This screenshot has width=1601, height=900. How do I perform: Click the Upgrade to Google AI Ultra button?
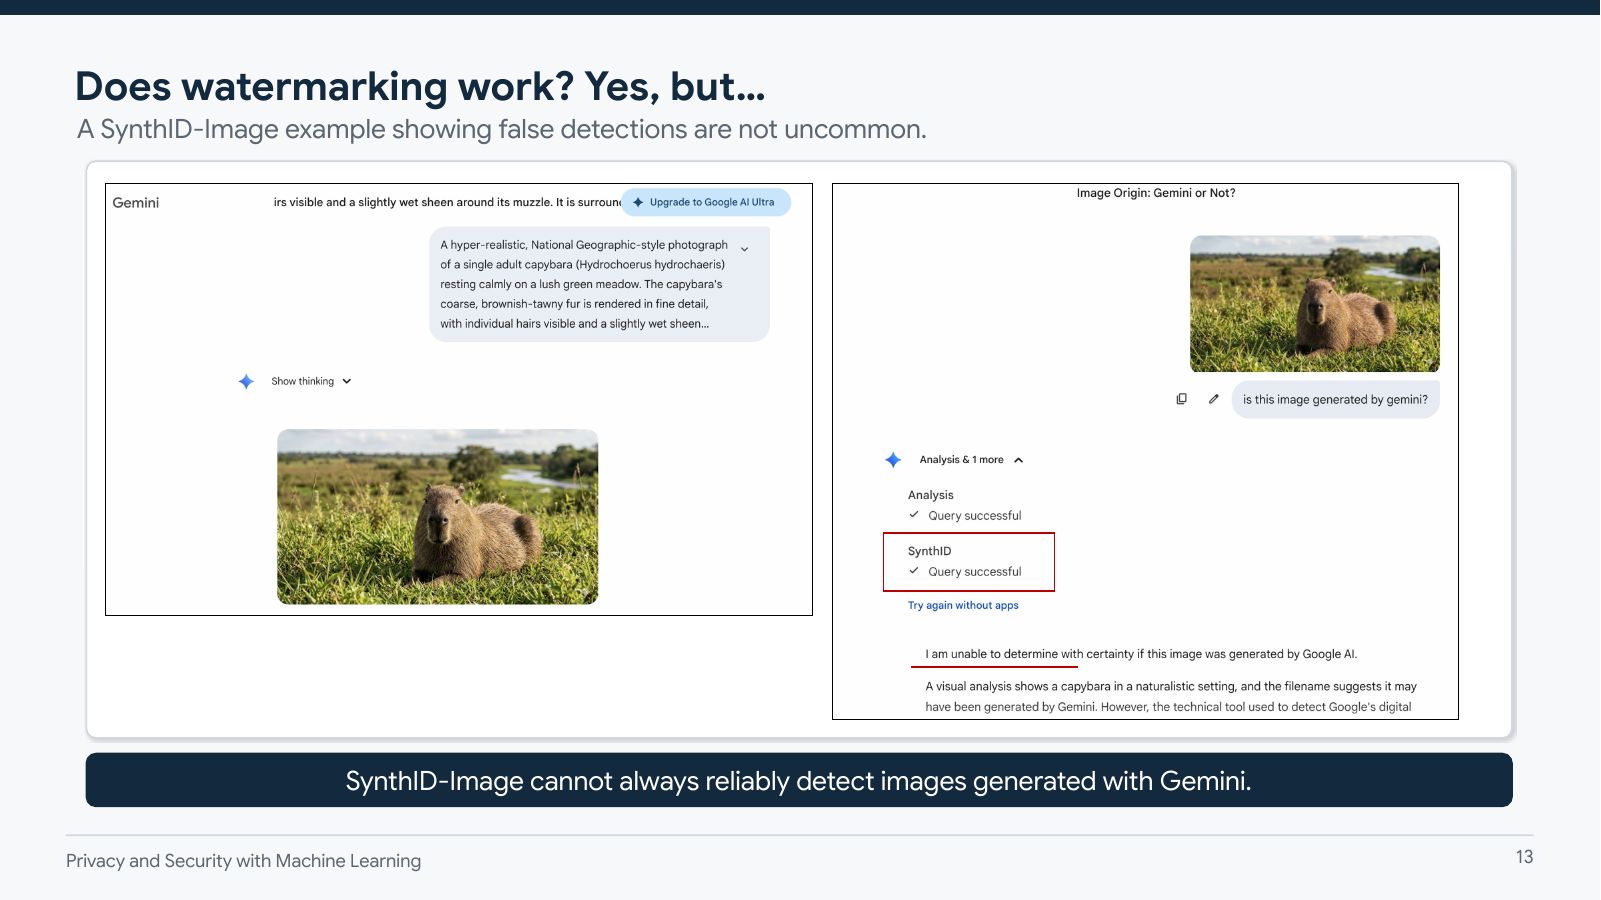706,202
